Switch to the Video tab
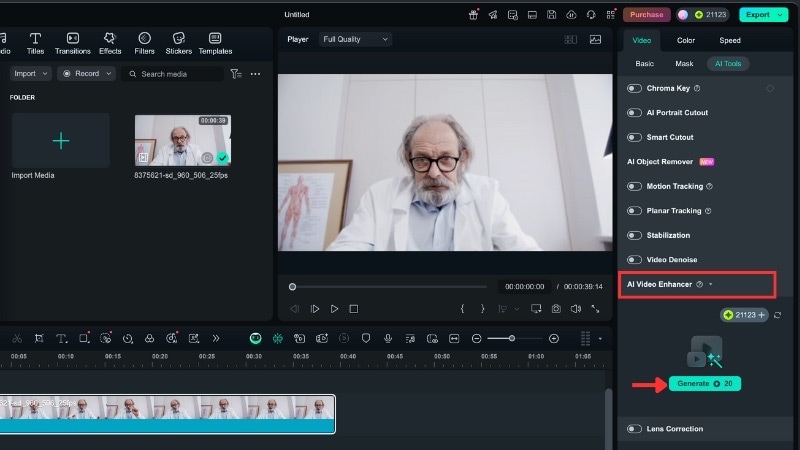Viewport: 800px width, 450px height. coord(641,40)
